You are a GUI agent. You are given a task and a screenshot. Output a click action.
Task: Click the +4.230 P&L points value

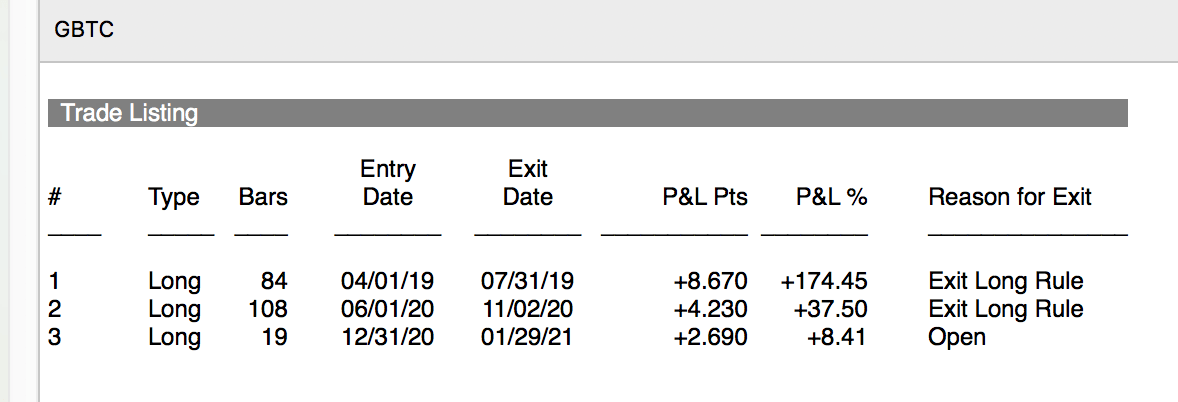[x=710, y=309]
